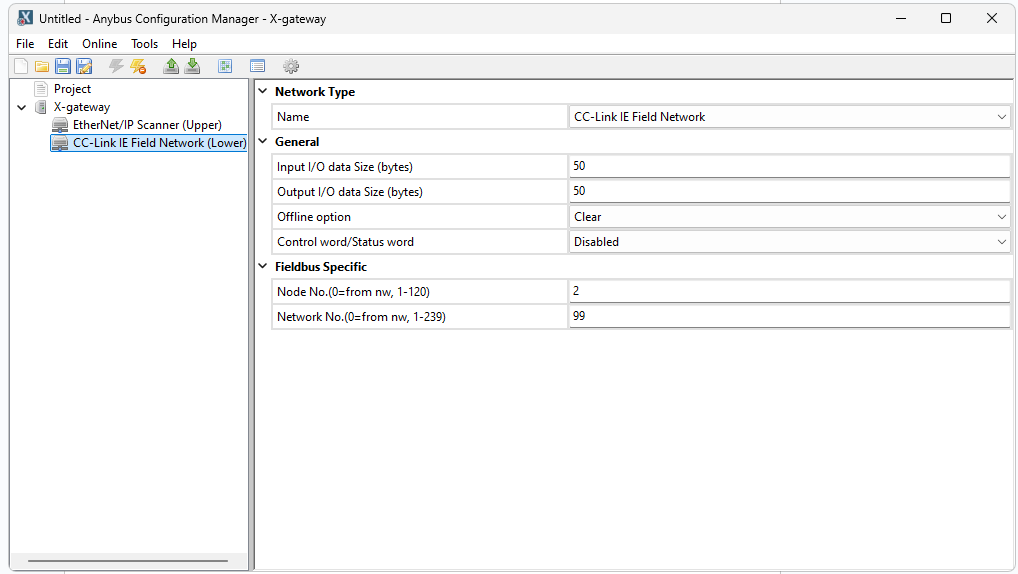This screenshot has width=1018, height=574.
Task: Open the File menu
Action: coord(25,44)
